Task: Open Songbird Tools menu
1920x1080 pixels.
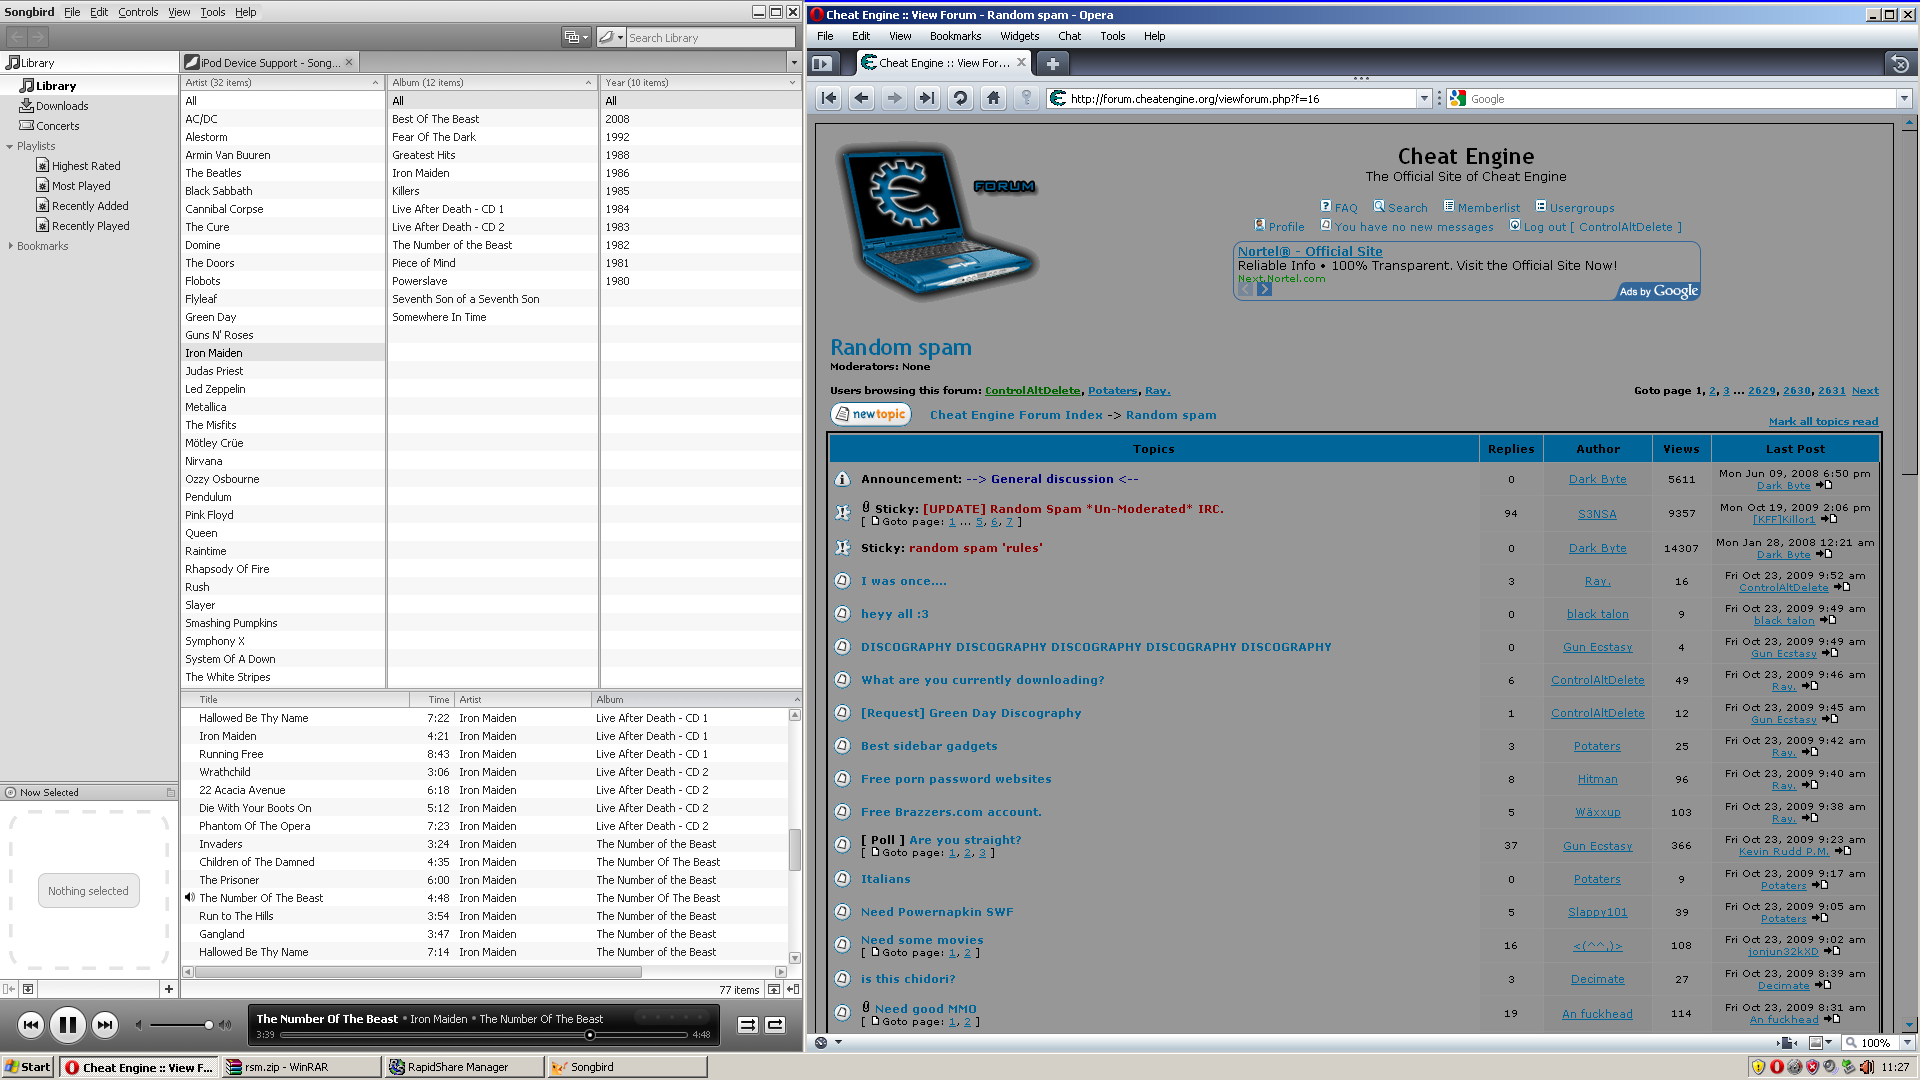Action: 212,12
